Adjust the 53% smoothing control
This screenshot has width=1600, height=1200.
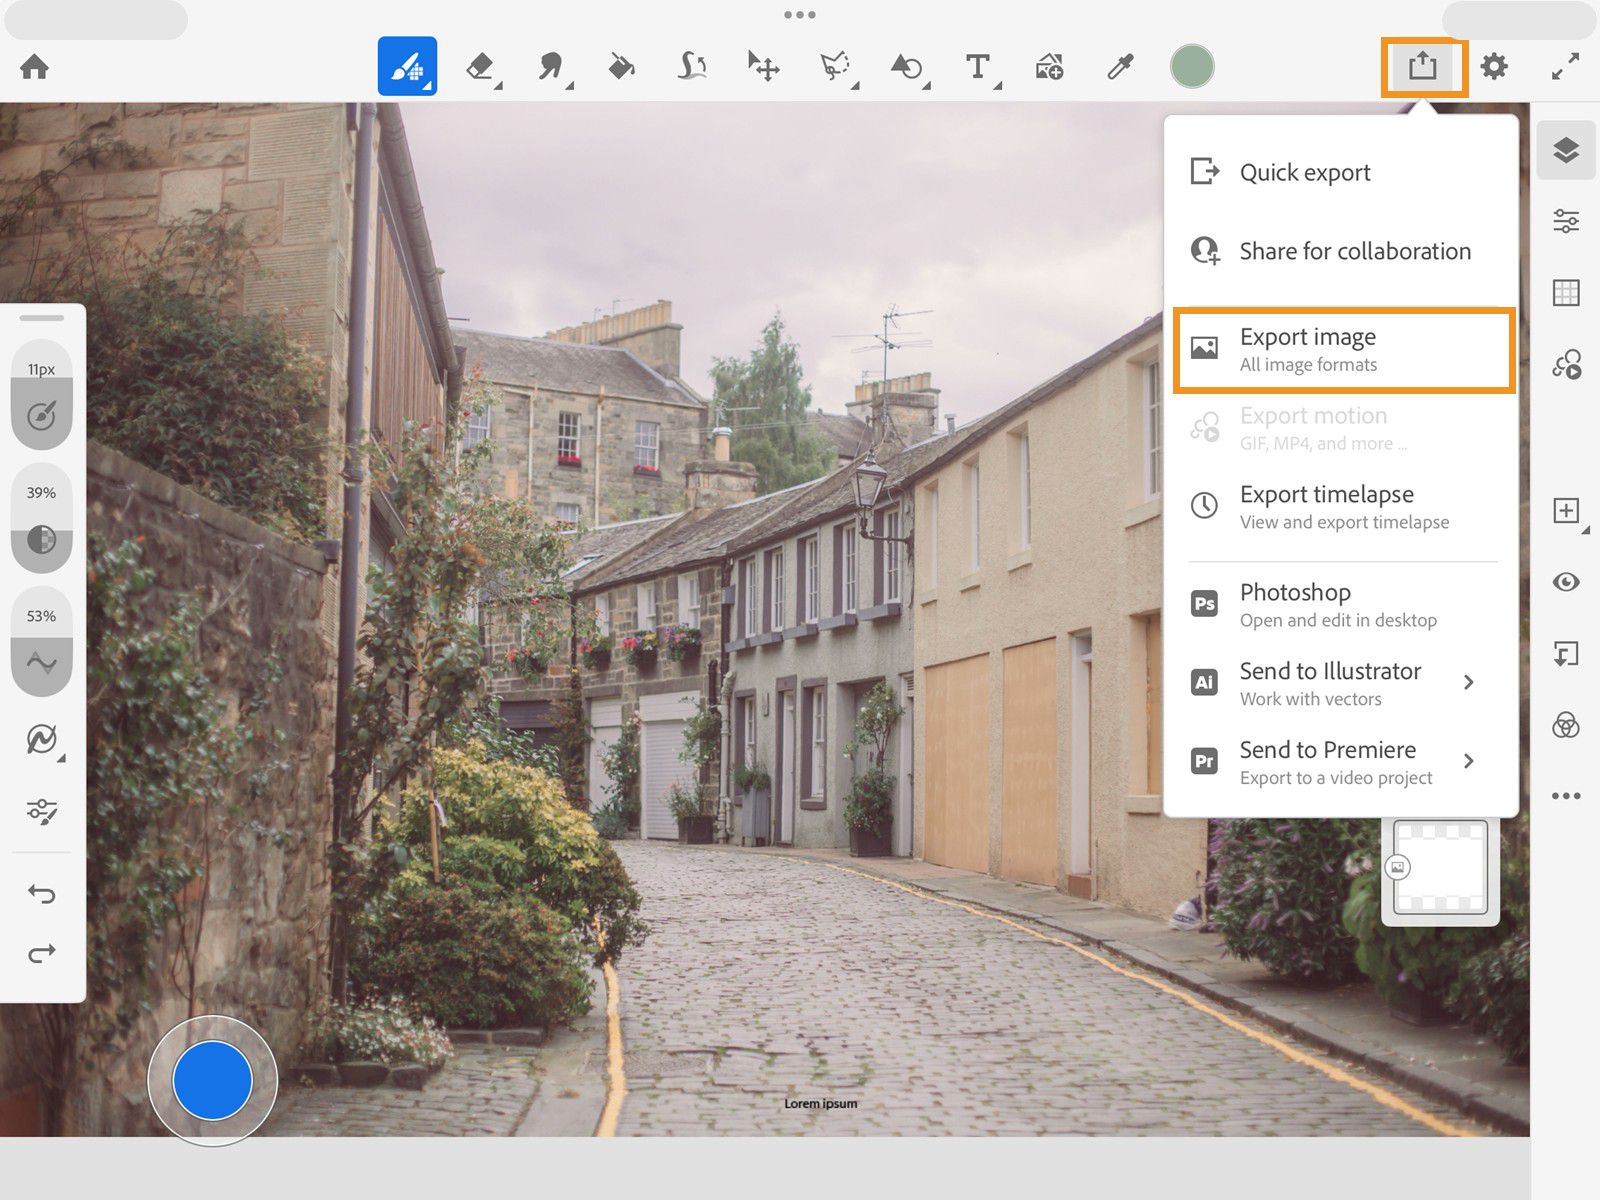[x=42, y=642]
